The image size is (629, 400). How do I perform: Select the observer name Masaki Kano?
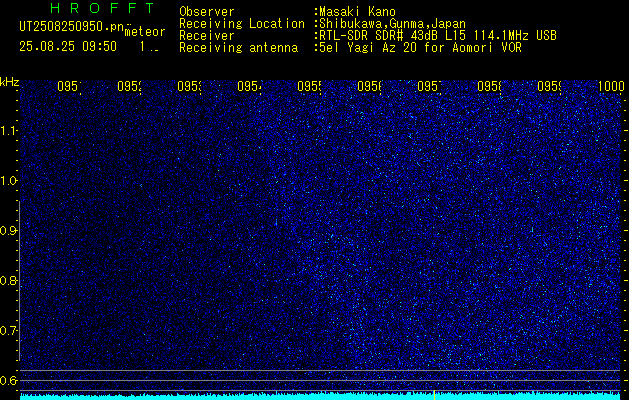click(x=357, y=12)
